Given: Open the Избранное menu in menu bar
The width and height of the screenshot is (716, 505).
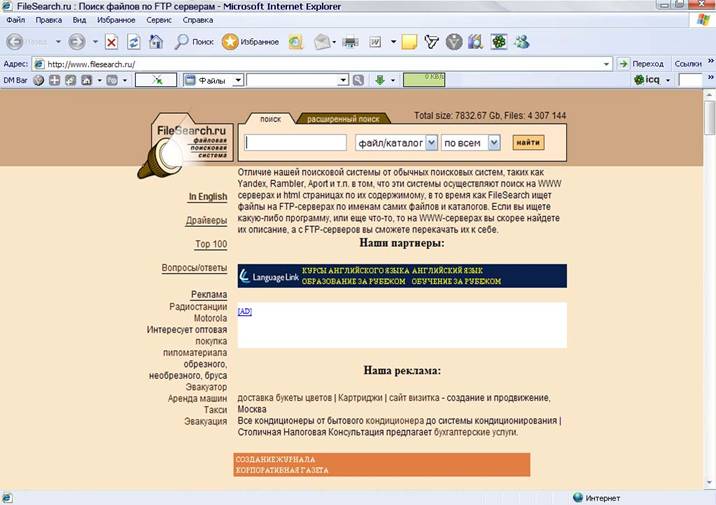Looking at the screenshot, I should point(116,20).
